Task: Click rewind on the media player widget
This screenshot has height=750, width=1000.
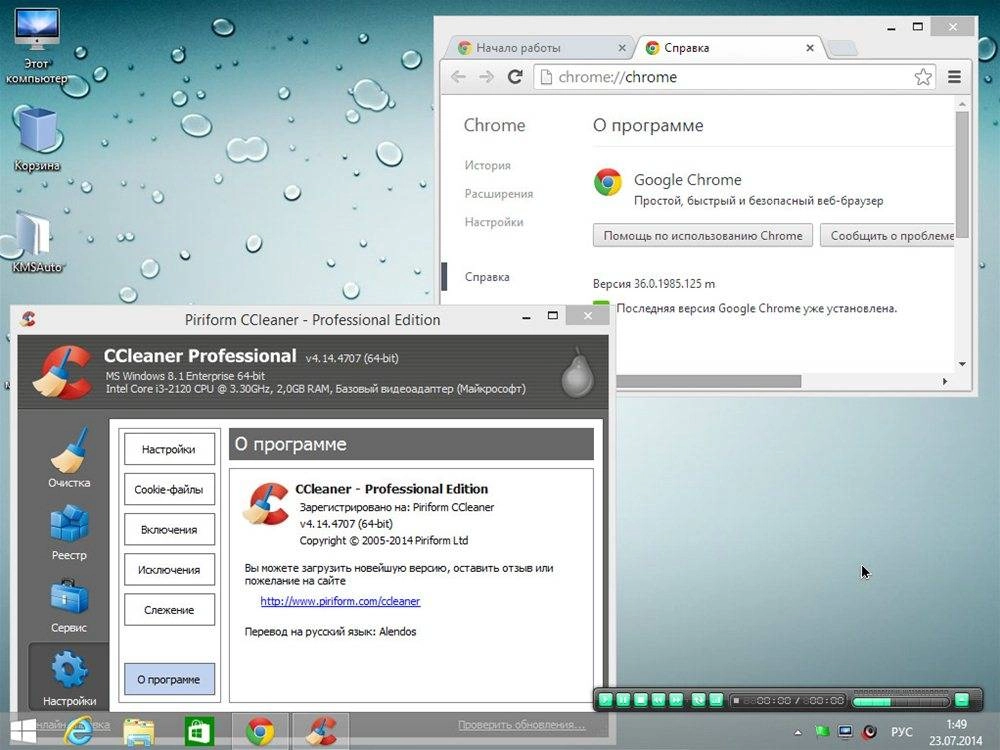Action: [x=659, y=700]
